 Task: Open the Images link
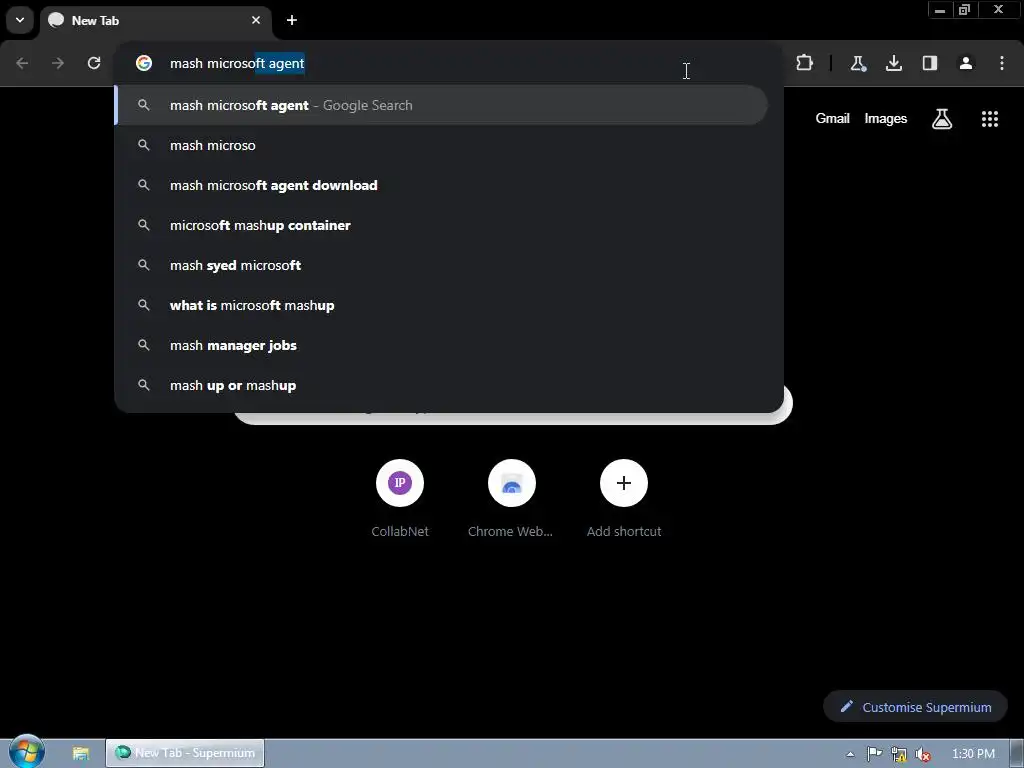click(x=886, y=118)
